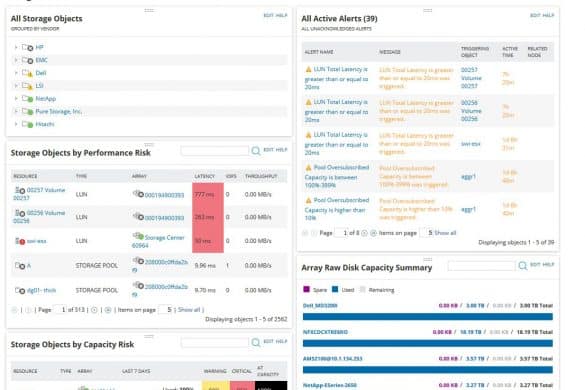Go to last page in Performance Risk pager
The height and width of the screenshot is (390, 585).
tap(108, 310)
